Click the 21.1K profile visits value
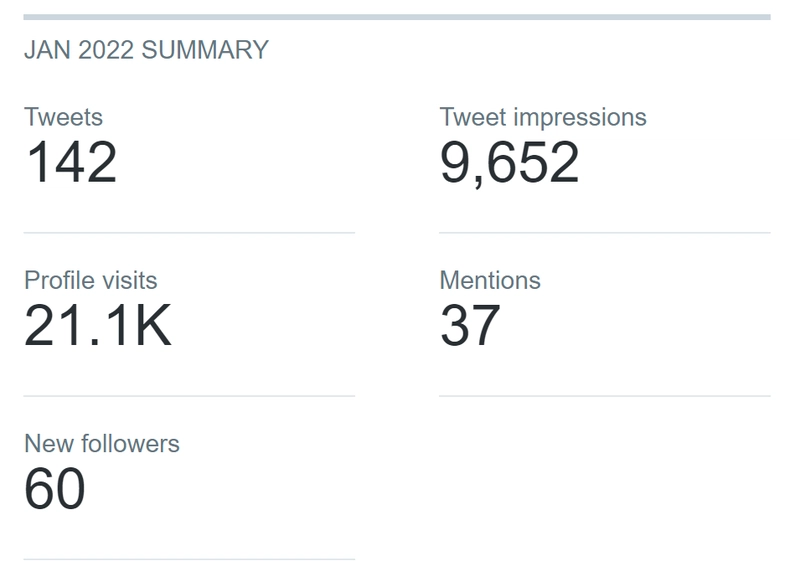Image resolution: width=800 pixels, height=582 pixels. tap(97, 325)
